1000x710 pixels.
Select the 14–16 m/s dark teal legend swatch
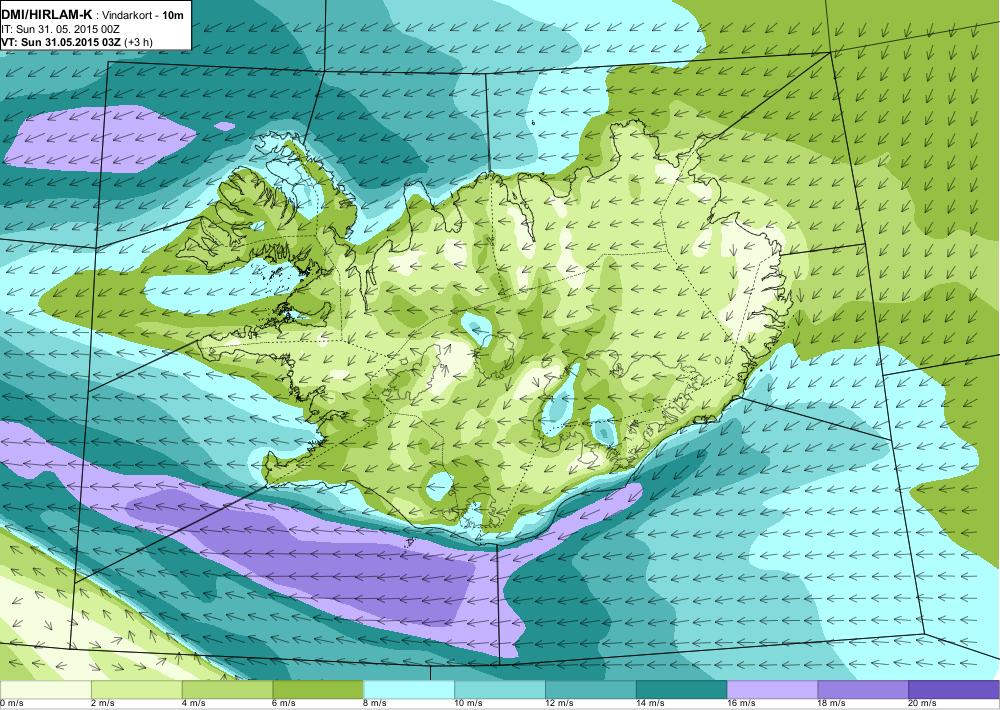click(x=682, y=689)
